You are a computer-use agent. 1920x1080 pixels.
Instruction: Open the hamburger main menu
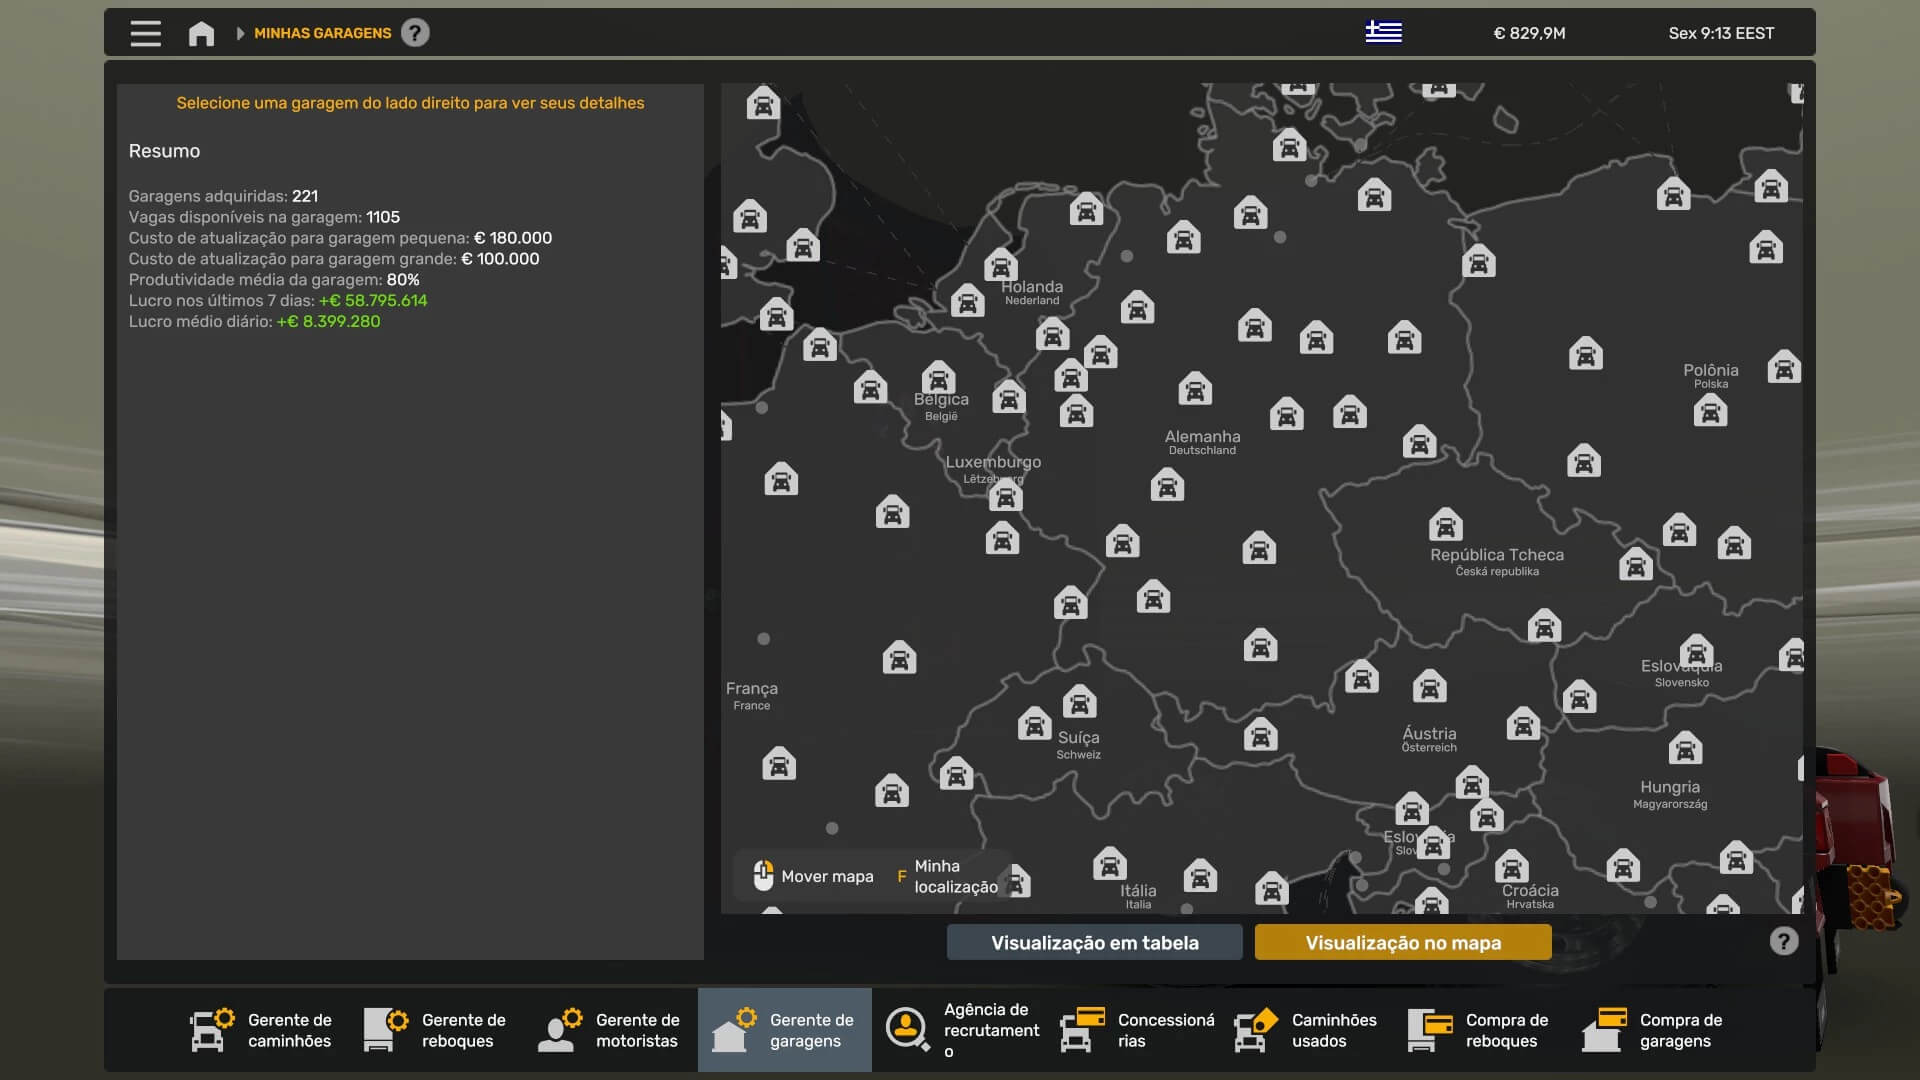pyautogui.click(x=145, y=33)
